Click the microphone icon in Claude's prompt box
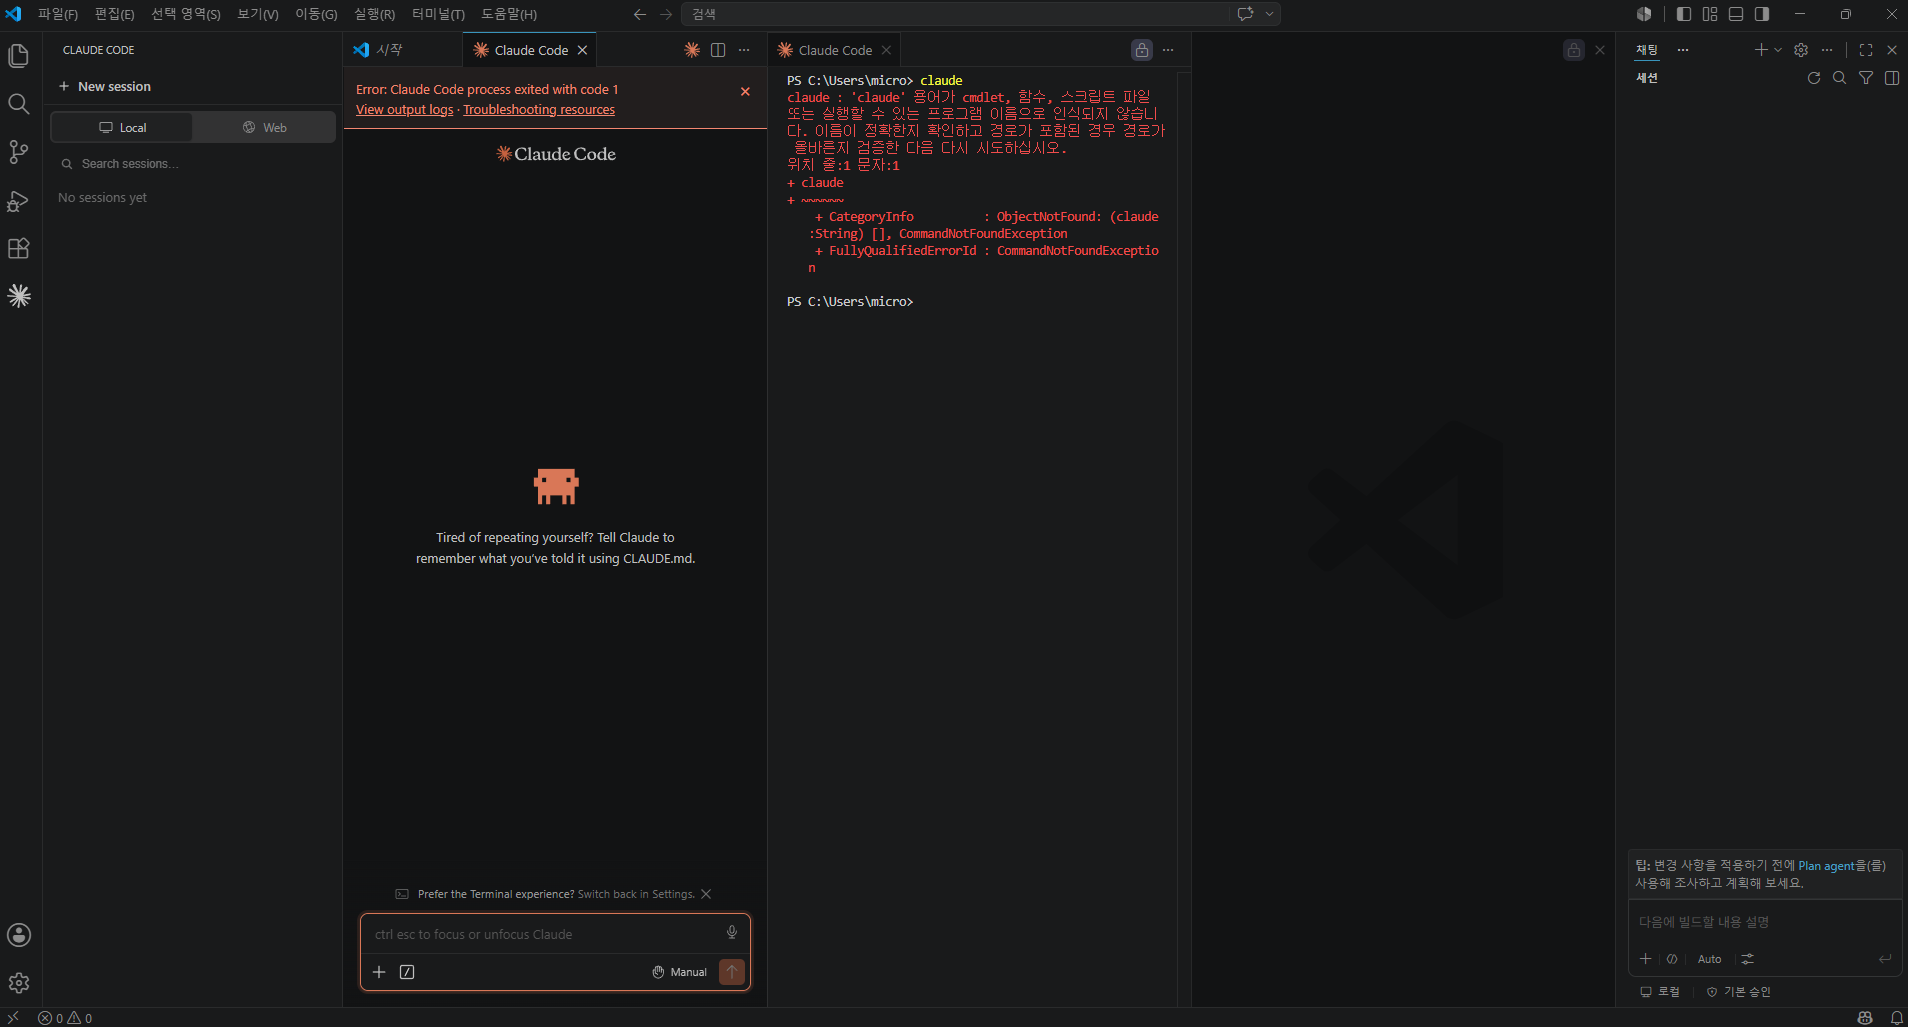 [732, 933]
